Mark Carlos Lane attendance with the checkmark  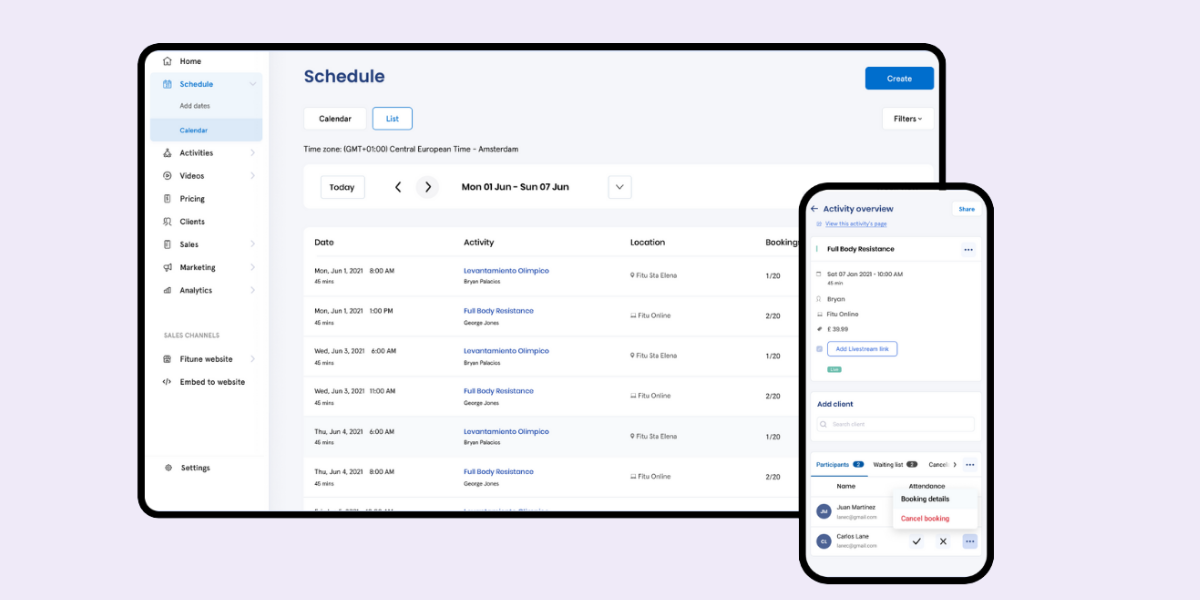click(917, 541)
